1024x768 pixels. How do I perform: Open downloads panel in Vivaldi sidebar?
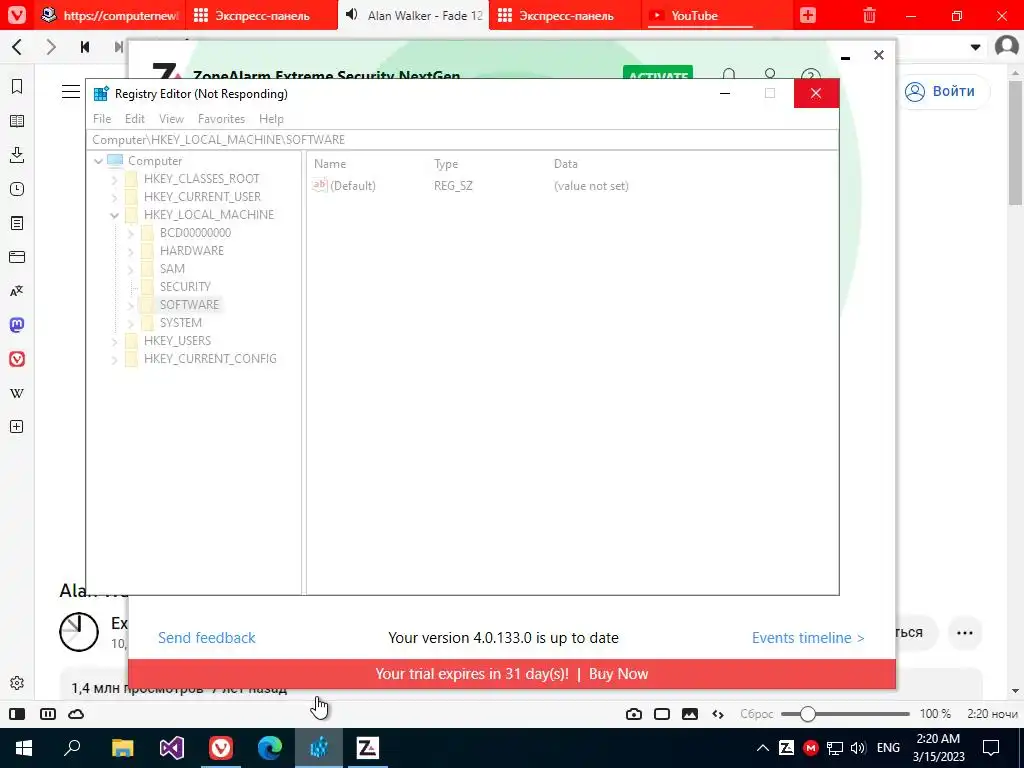coord(17,155)
